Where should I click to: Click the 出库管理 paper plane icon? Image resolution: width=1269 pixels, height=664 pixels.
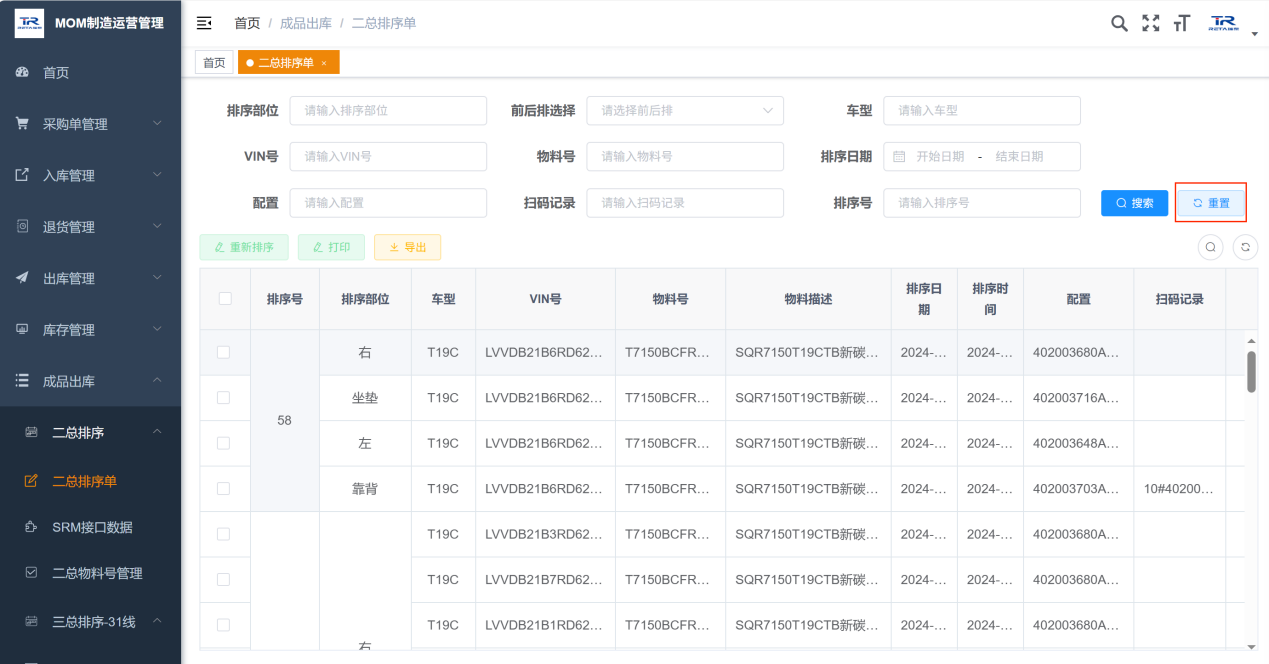tap(22, 278)
